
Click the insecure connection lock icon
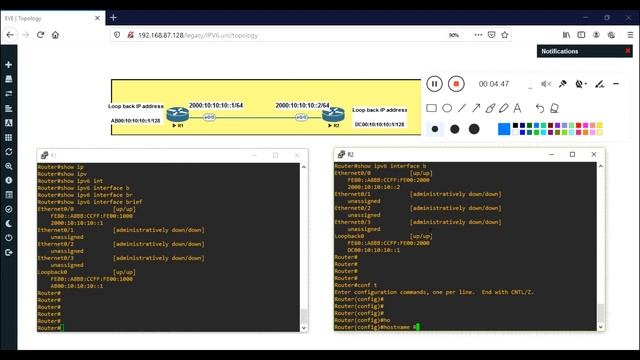click(x=131, y=35)
